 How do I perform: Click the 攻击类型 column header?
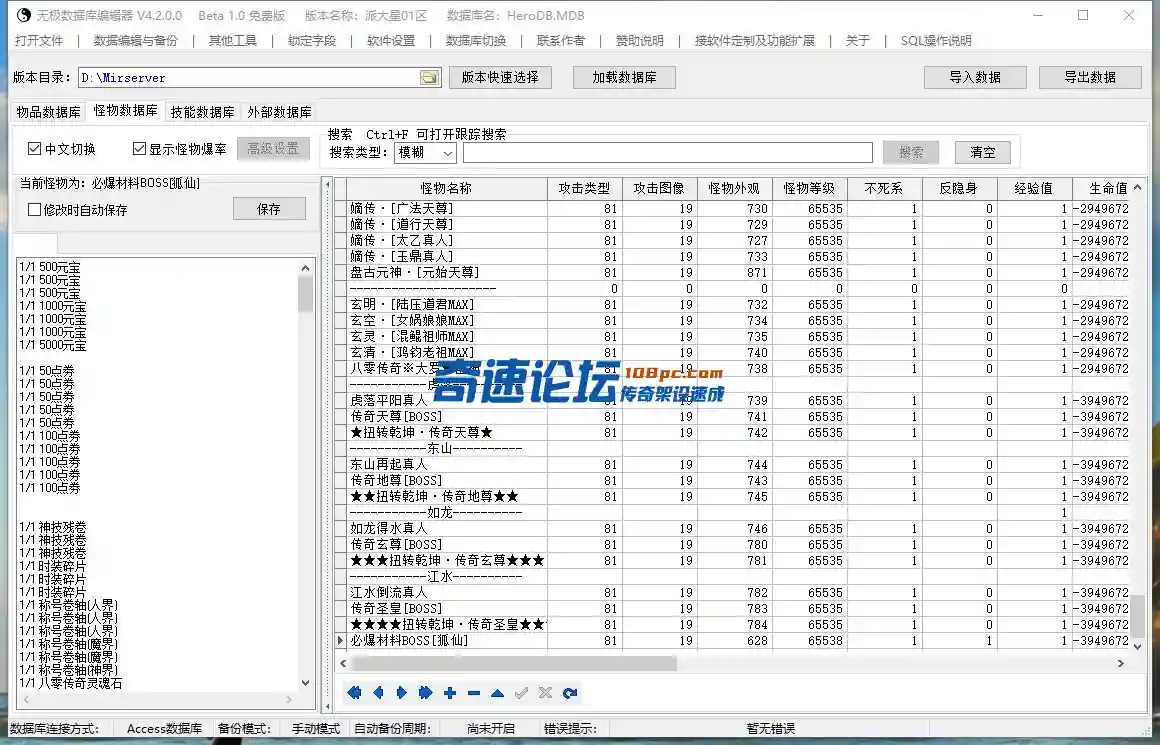click(x=584, y=188)
